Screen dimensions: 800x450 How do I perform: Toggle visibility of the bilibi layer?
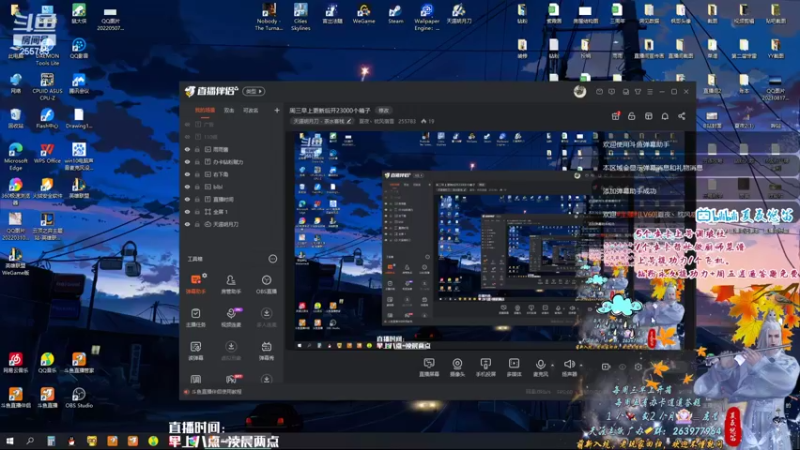point(187,187)
